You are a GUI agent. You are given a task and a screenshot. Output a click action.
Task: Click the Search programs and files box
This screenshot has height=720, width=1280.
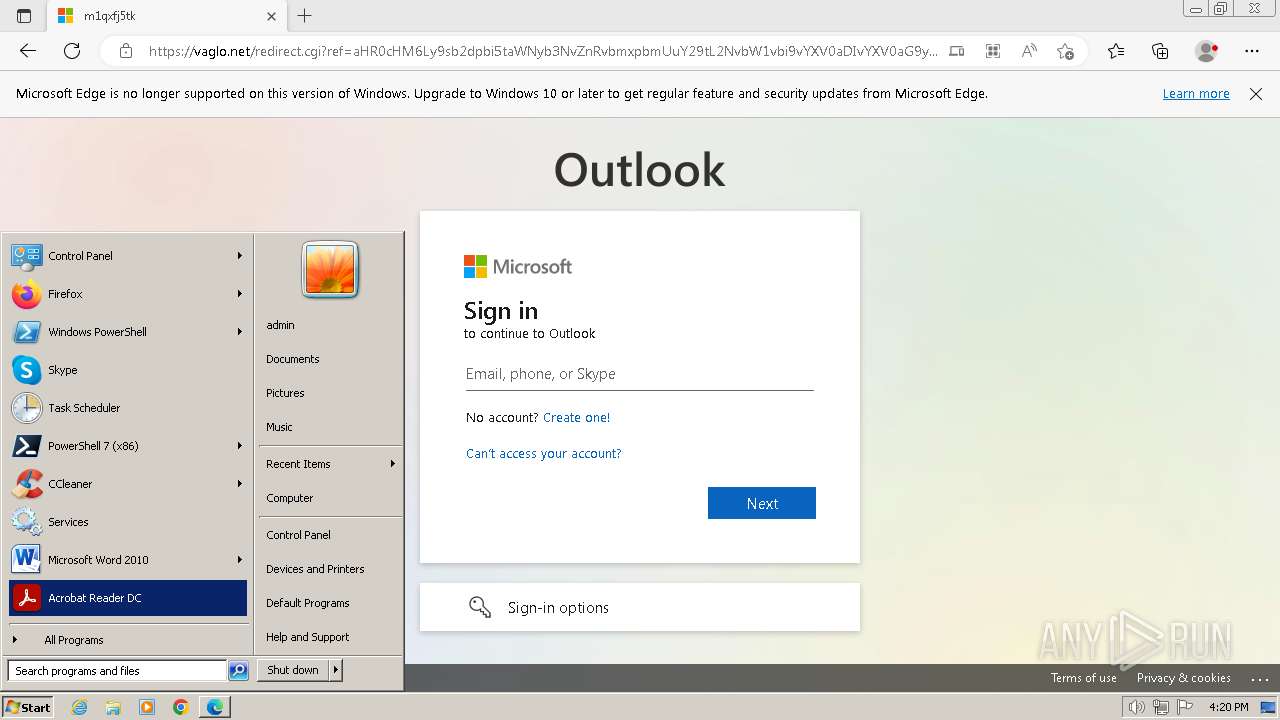(x=117, y=671)
